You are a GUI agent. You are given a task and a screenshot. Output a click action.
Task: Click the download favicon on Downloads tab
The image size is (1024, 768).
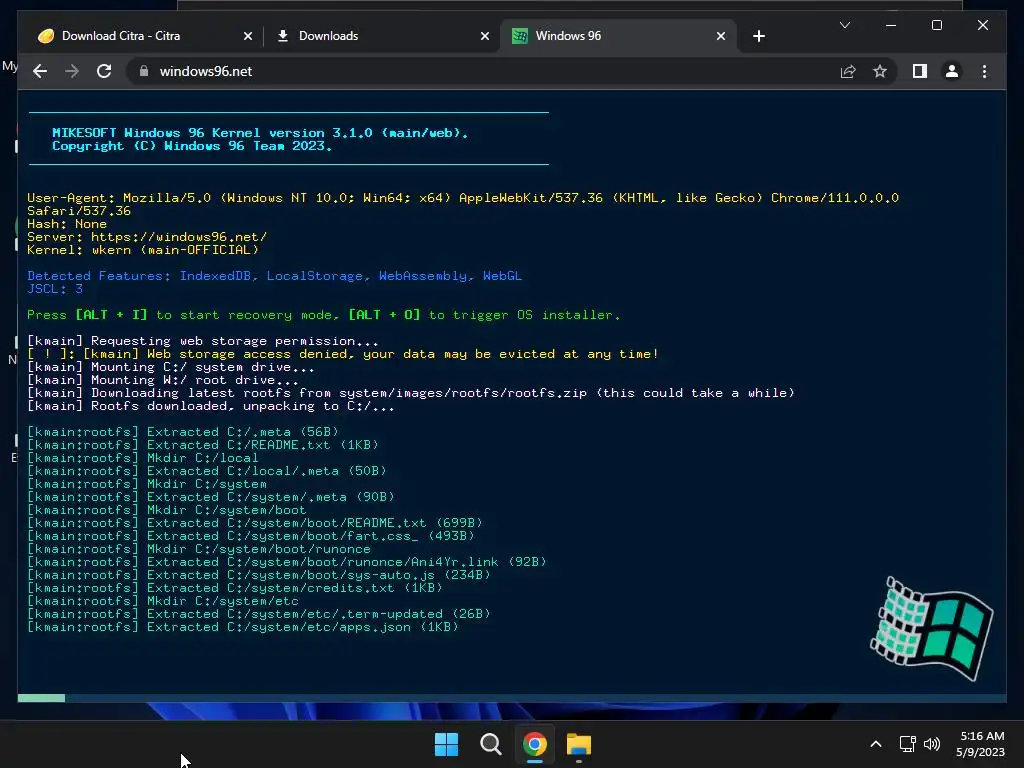[283, 36]
